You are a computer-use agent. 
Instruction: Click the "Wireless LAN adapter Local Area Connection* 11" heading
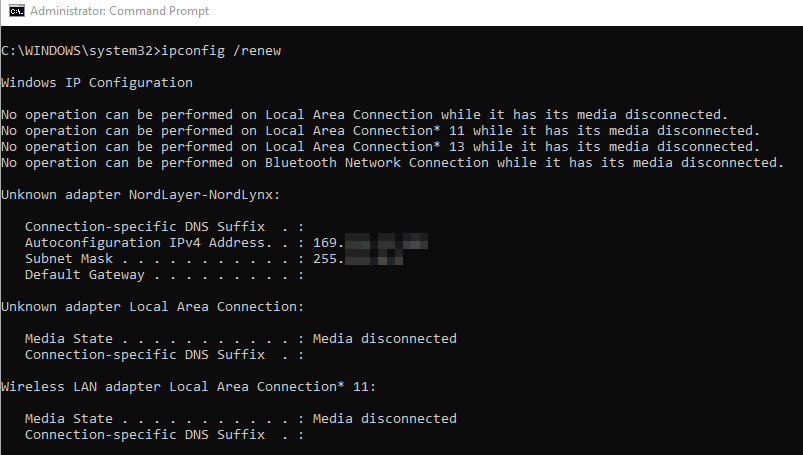coord(188,386)
